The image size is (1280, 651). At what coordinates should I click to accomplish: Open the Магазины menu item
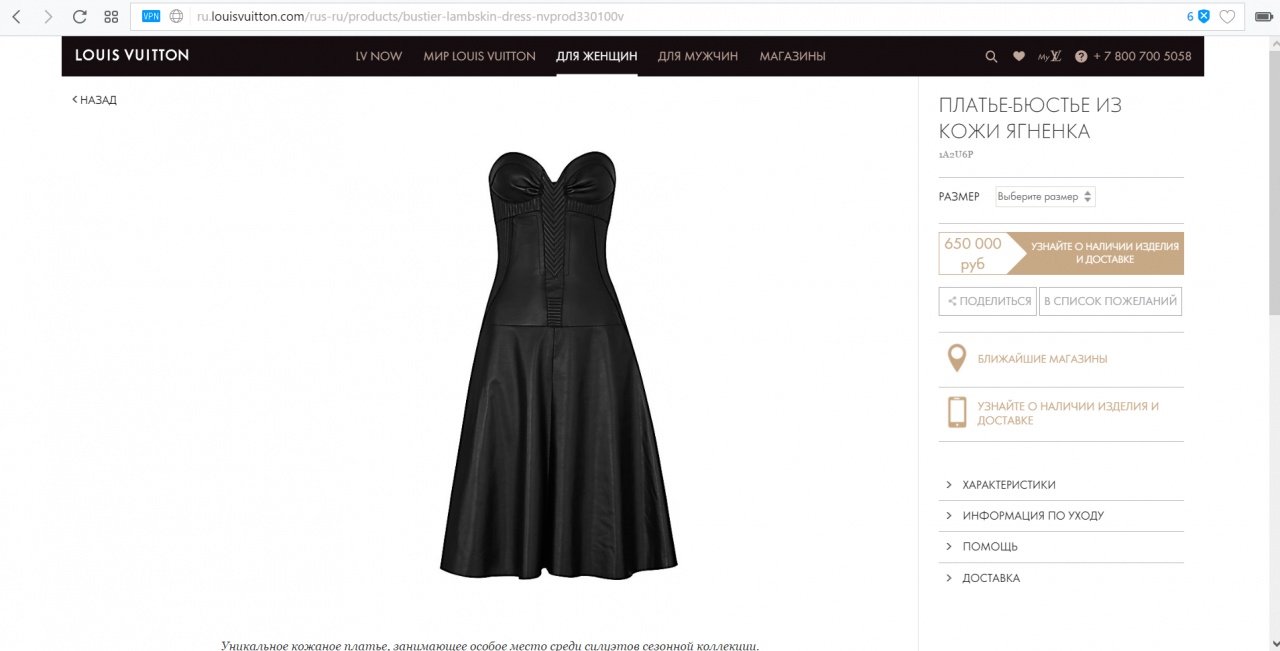792,56
